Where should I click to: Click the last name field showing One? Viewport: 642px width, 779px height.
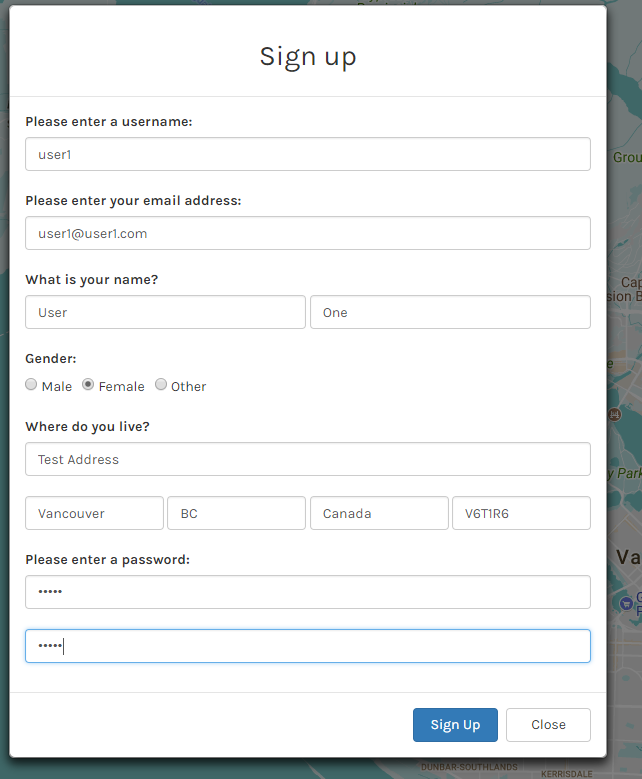tap(450, 312)
